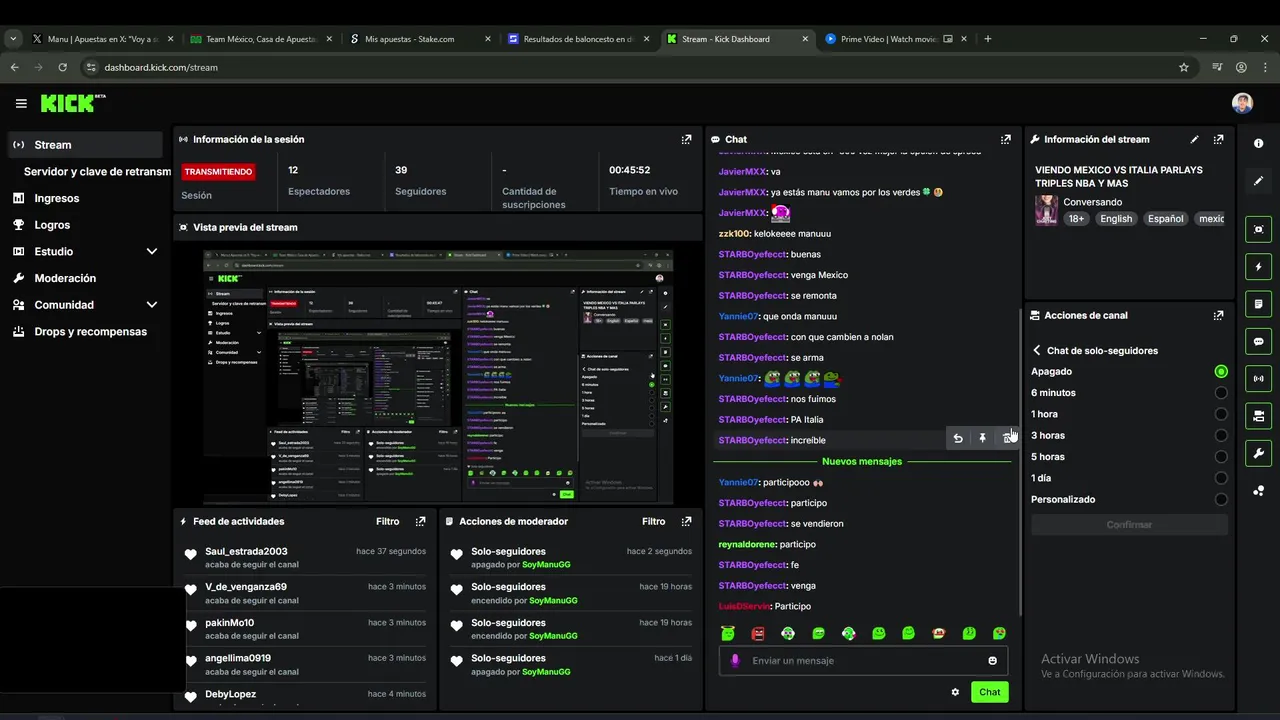Viewport: 1280px width, 720px height.
Task: Click the purple microphone icon in chat input
Action: (x=735, y=661)
